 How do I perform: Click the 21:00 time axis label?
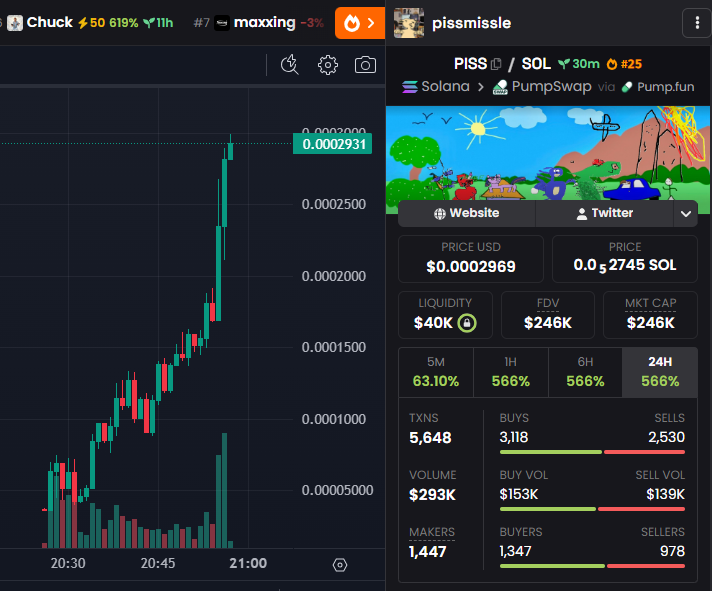(x=248, y=563)
